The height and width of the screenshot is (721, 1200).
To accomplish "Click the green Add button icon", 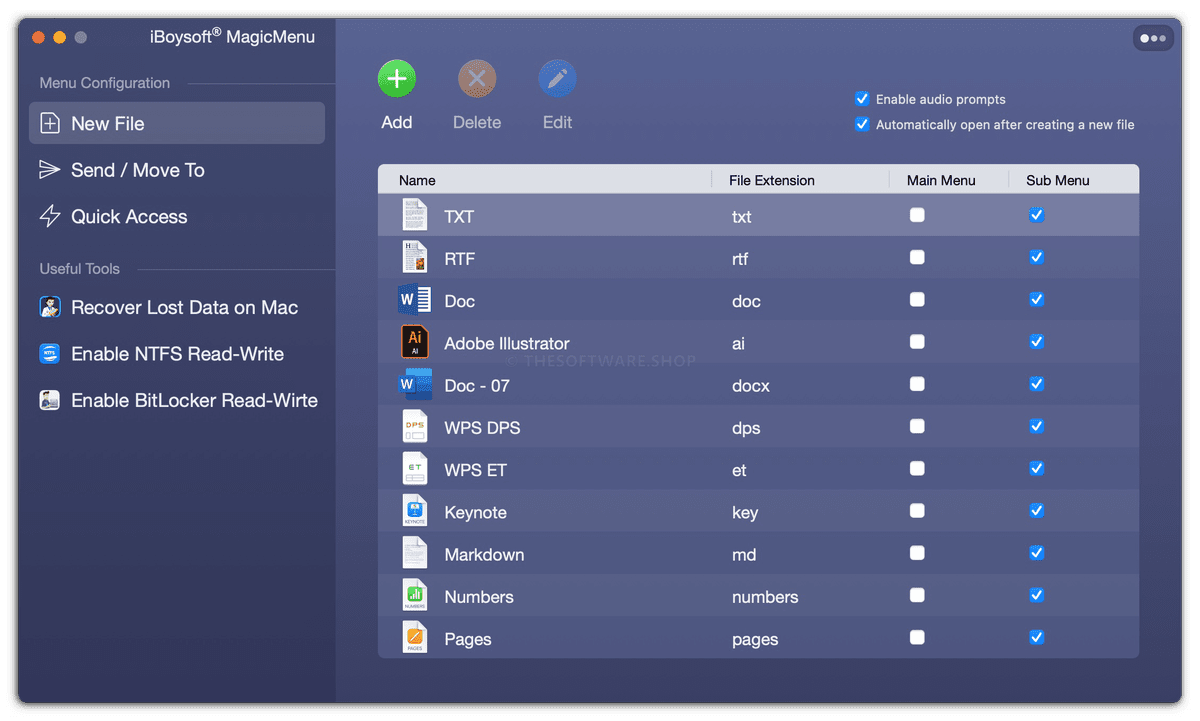I will tap(397, 79).
